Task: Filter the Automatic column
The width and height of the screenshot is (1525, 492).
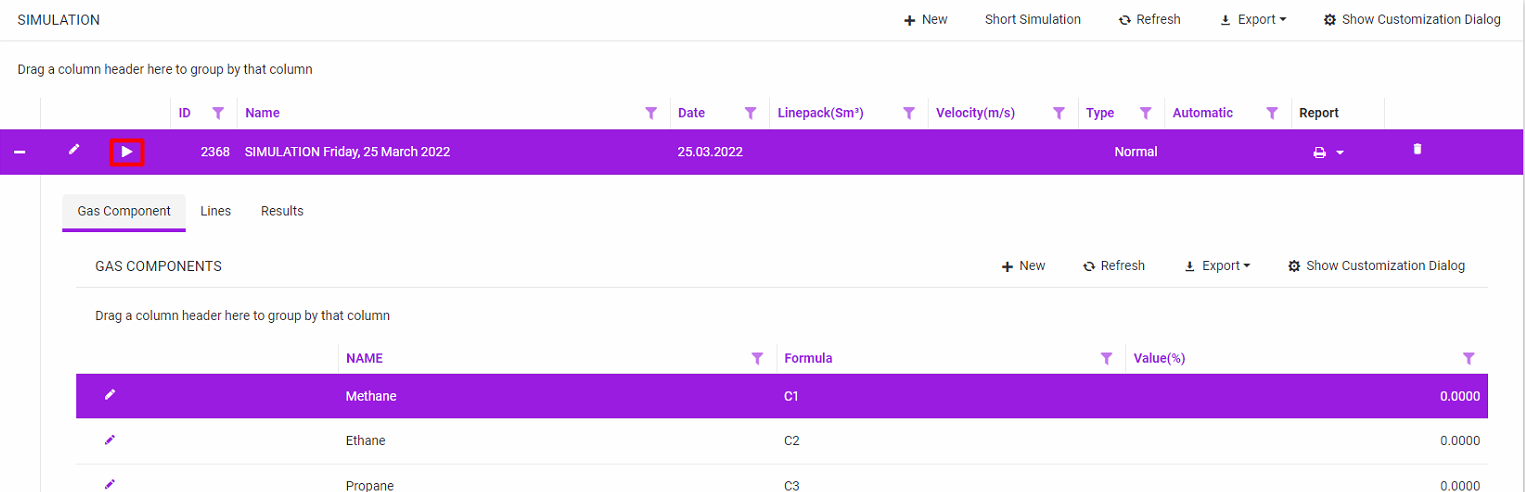Action: 1272,113
